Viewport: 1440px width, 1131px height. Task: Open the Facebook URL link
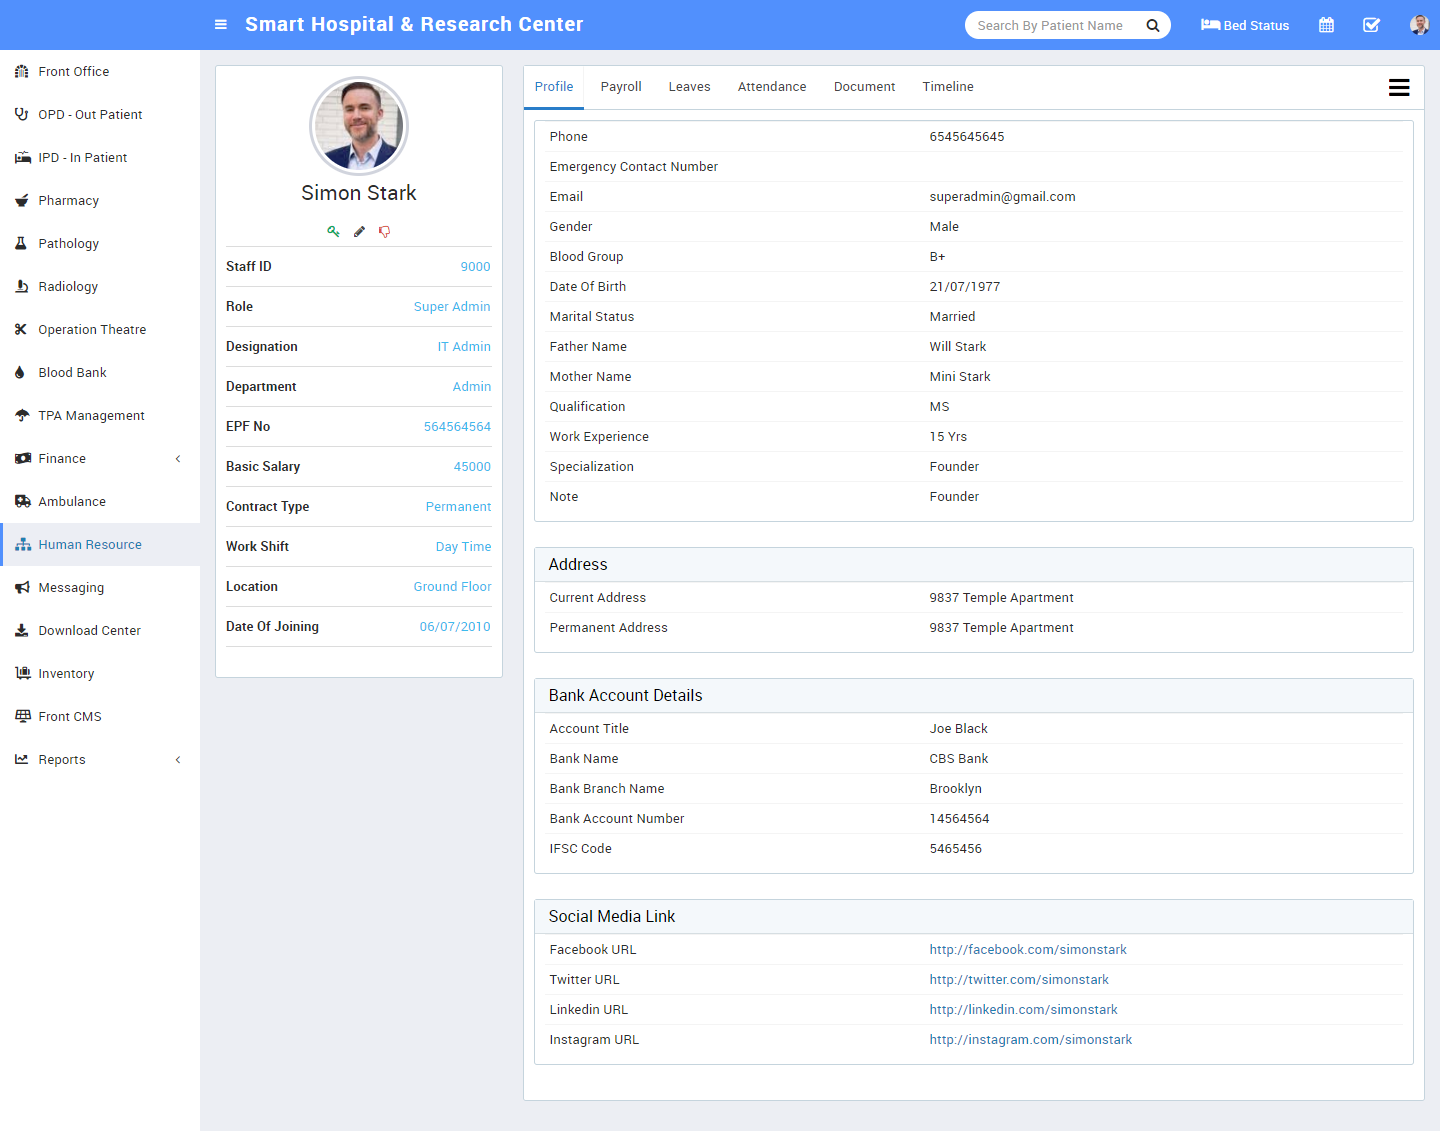tap(1028, 950)
